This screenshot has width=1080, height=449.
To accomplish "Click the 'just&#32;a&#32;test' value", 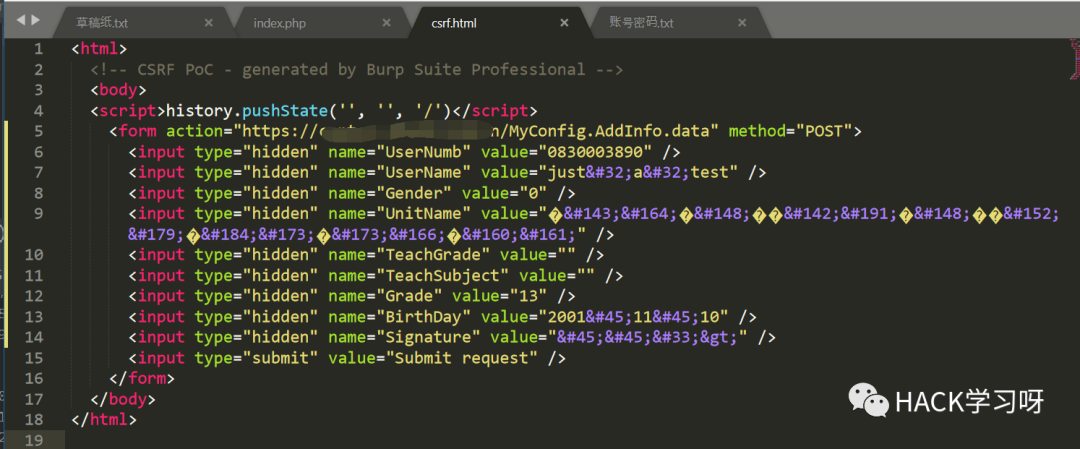I will [x=639, y=172].
